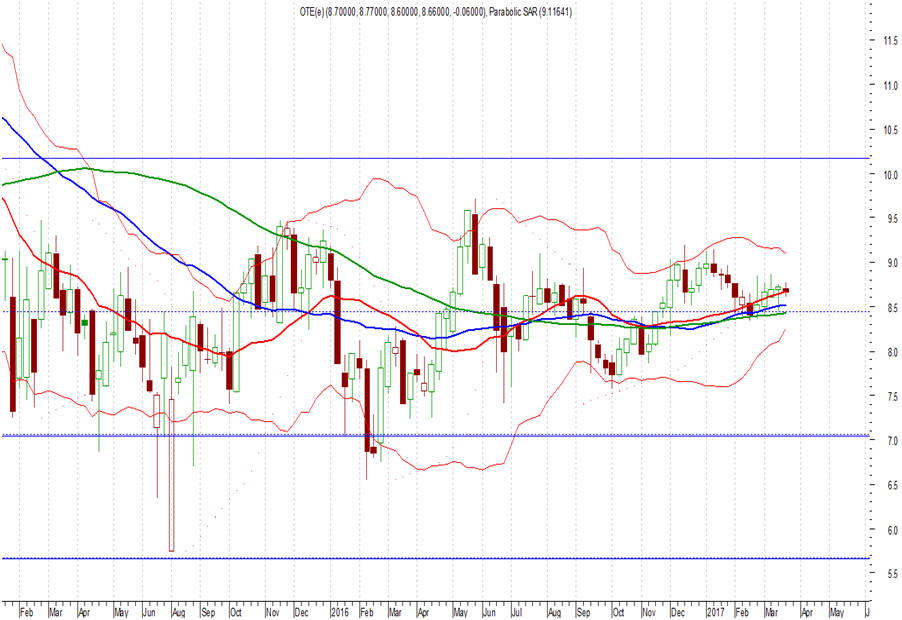Click the 11.0 price axis label
This screenshot has width=902, height=620.
tap(890, 85)
